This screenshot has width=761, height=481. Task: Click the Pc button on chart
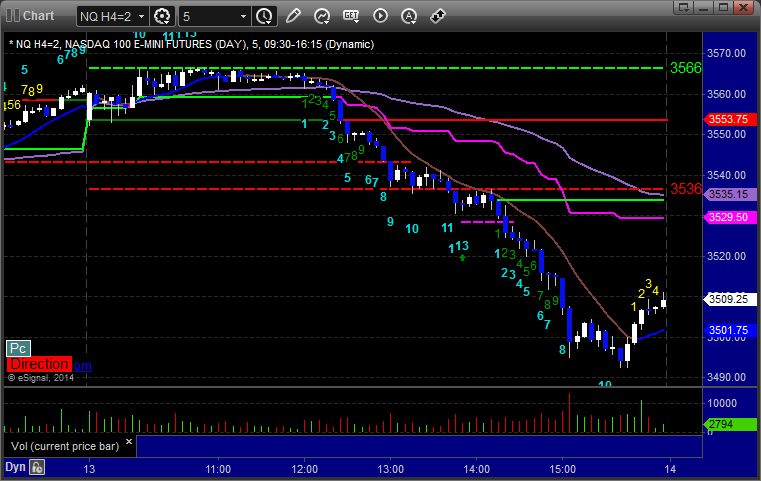tap(18, 348)
